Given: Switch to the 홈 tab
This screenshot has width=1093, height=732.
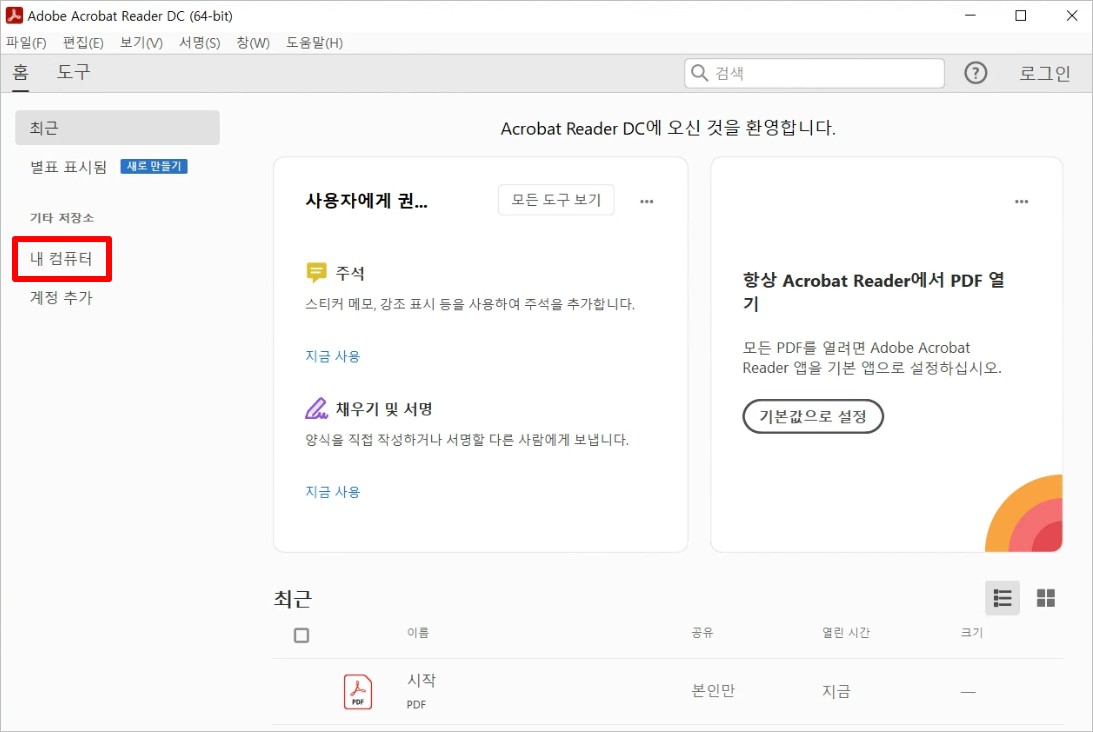Looking at the screenshot, I should (21, 72).
